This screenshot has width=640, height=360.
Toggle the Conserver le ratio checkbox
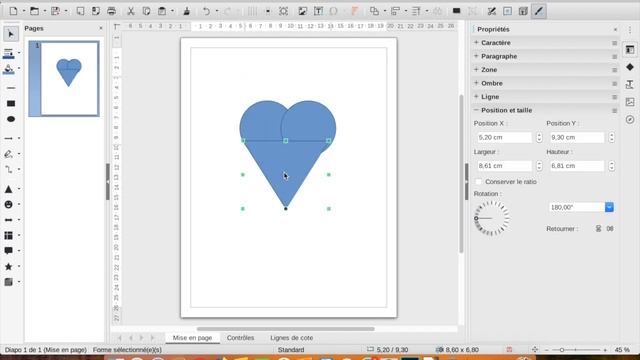click(x=478, y=182)
